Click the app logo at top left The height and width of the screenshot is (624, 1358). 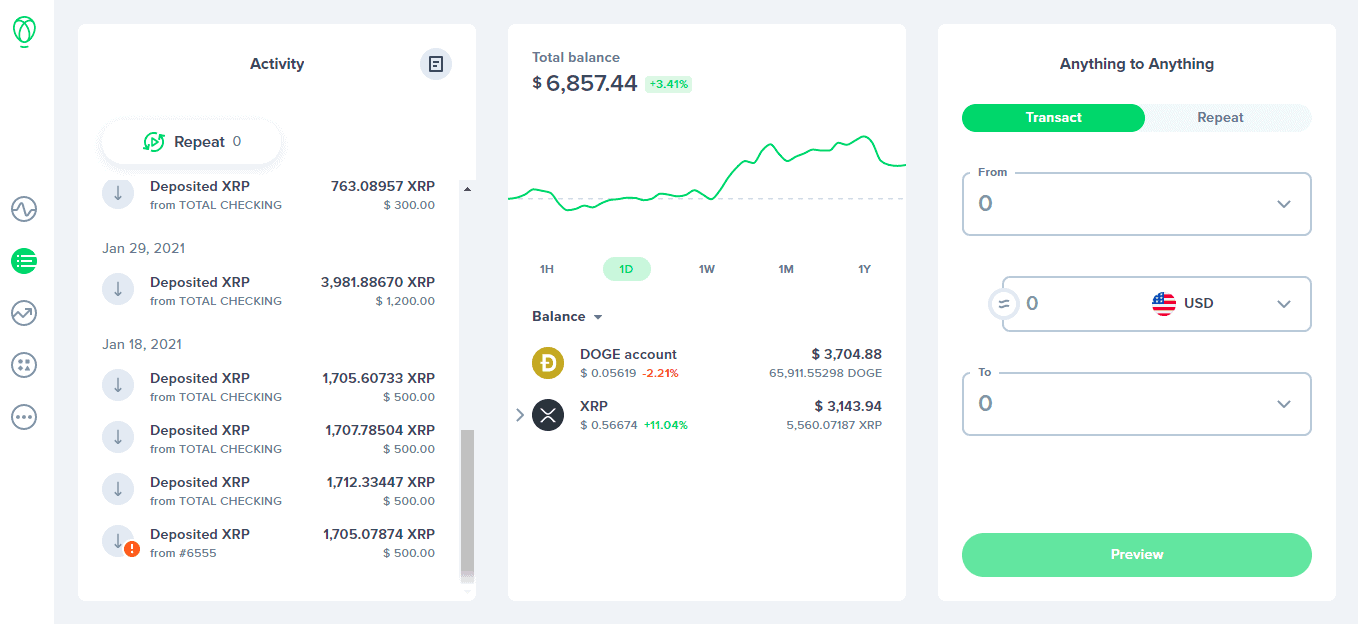(23, 31)
